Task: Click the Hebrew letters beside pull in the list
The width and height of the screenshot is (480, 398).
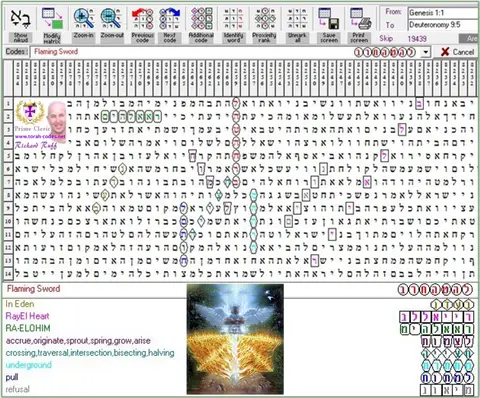Action: tap(447, 378)
